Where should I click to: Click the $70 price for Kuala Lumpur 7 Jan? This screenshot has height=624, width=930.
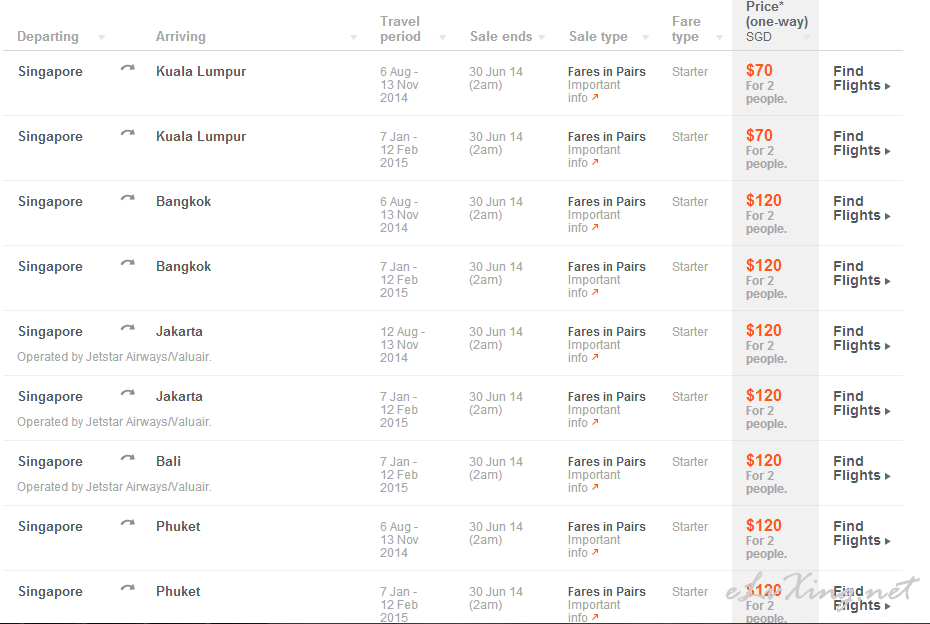coord(759,136)
